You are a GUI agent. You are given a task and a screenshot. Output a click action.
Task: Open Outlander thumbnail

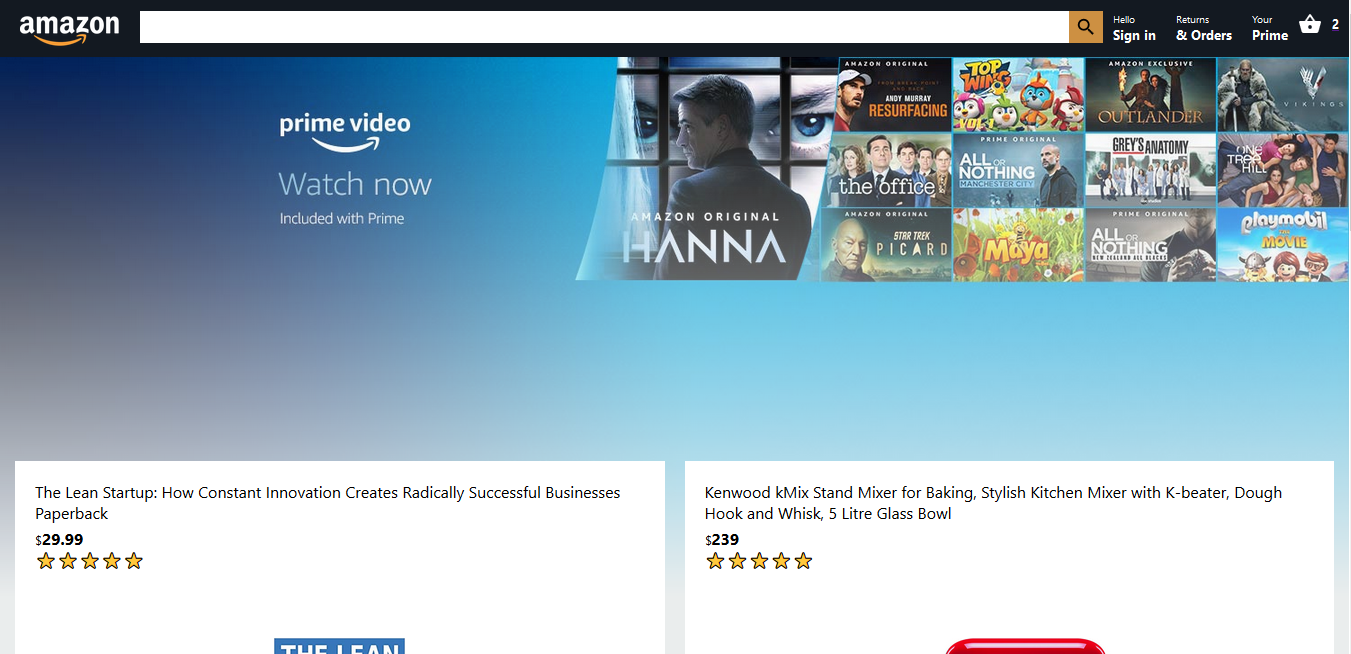pos(1150,95)
